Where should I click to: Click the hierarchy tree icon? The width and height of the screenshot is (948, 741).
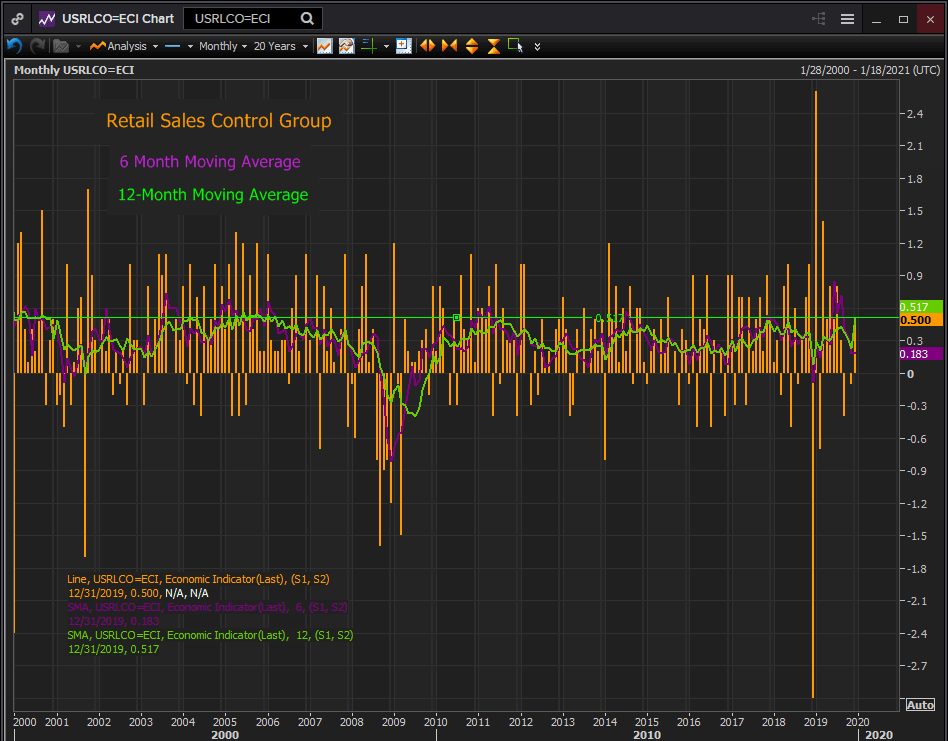[x=819, y=19]
